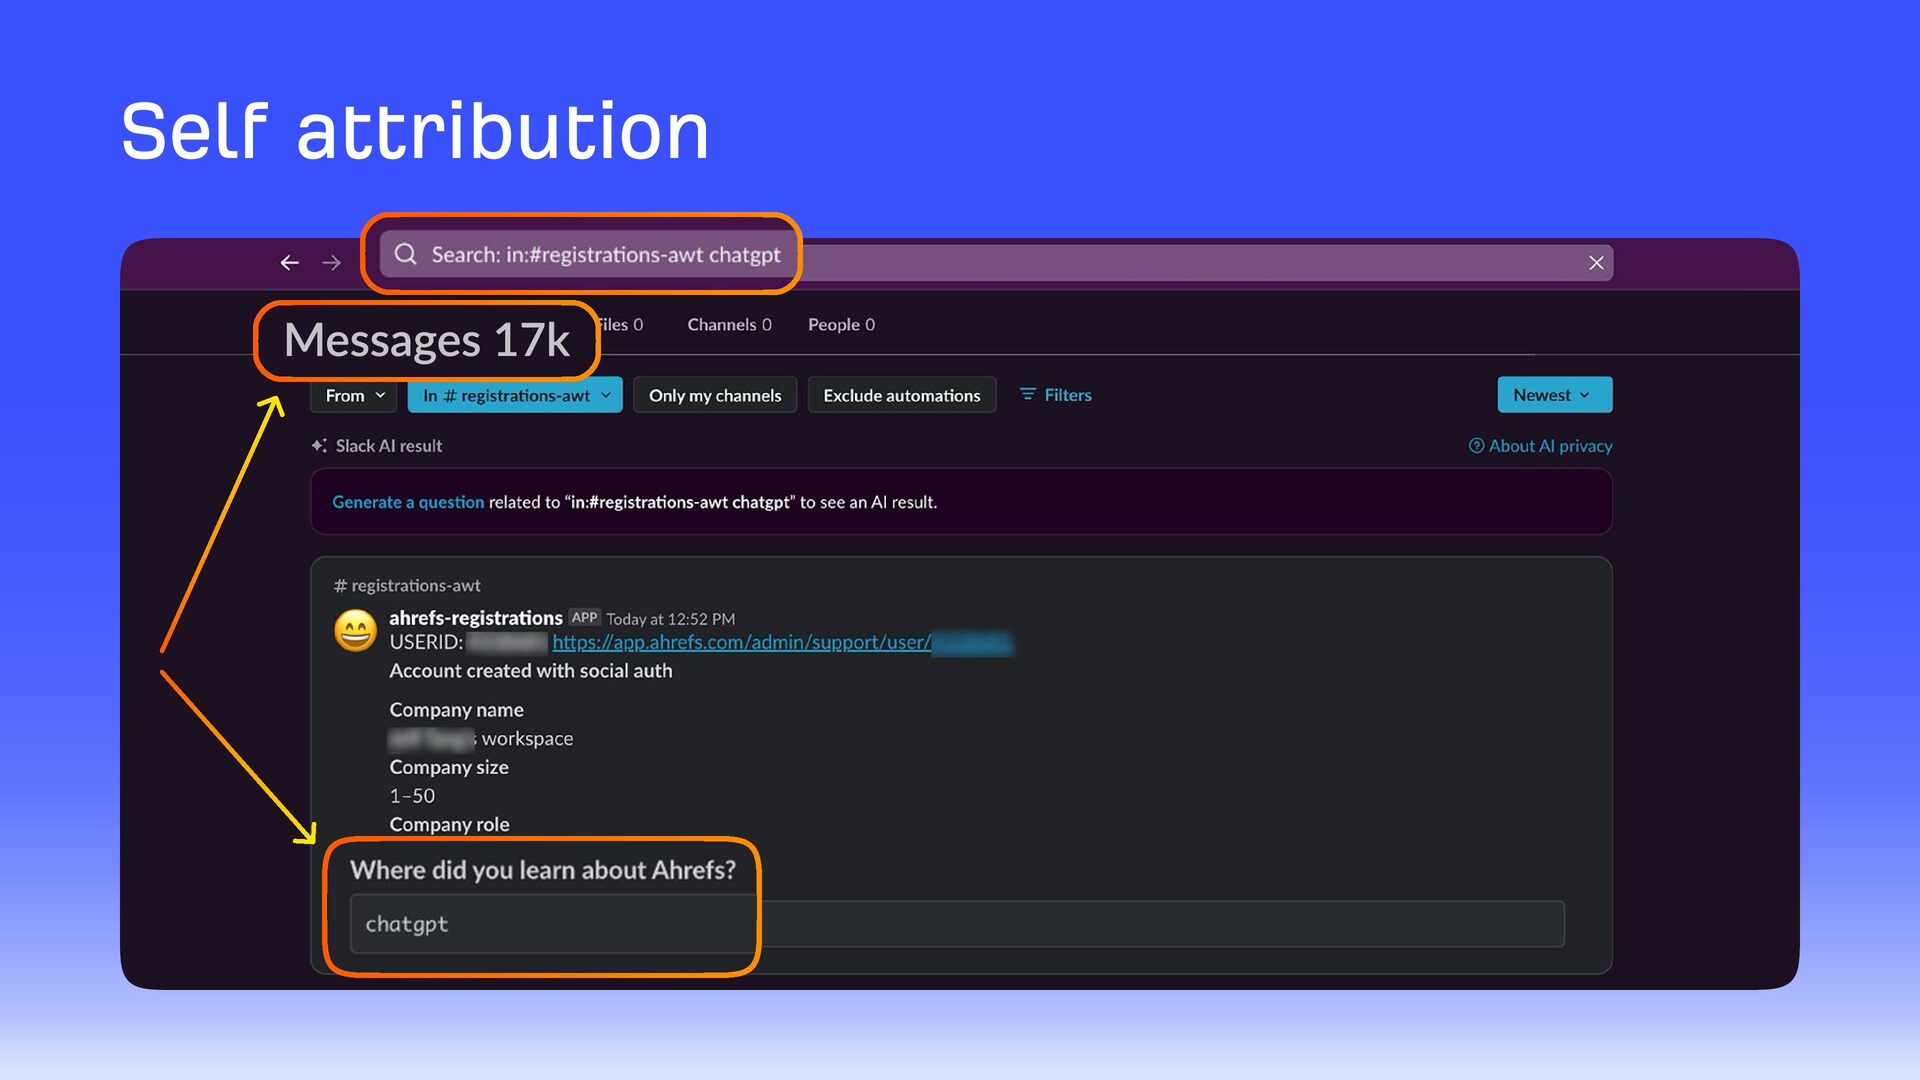Click the Generate a question link
This screenshot has height=1080, width=1920.
408,502
